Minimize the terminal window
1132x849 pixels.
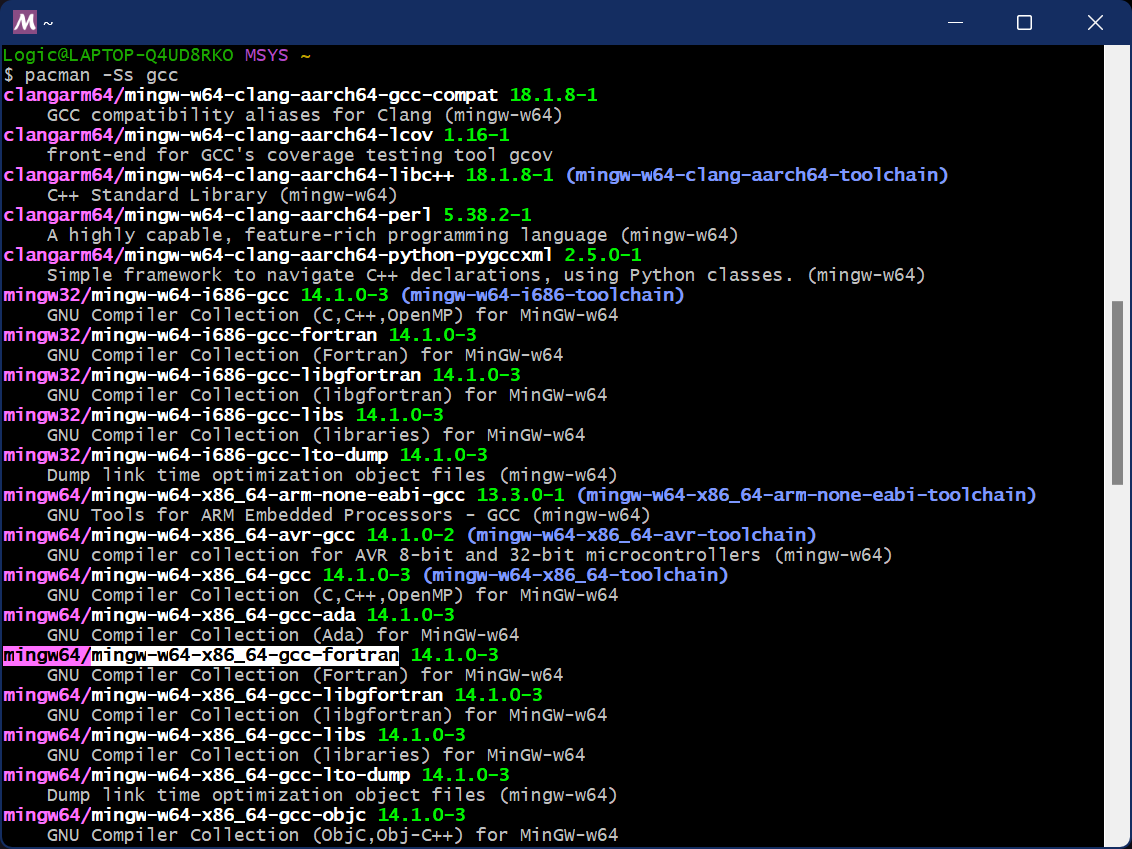pyautogui.click(x=955, y=22)
